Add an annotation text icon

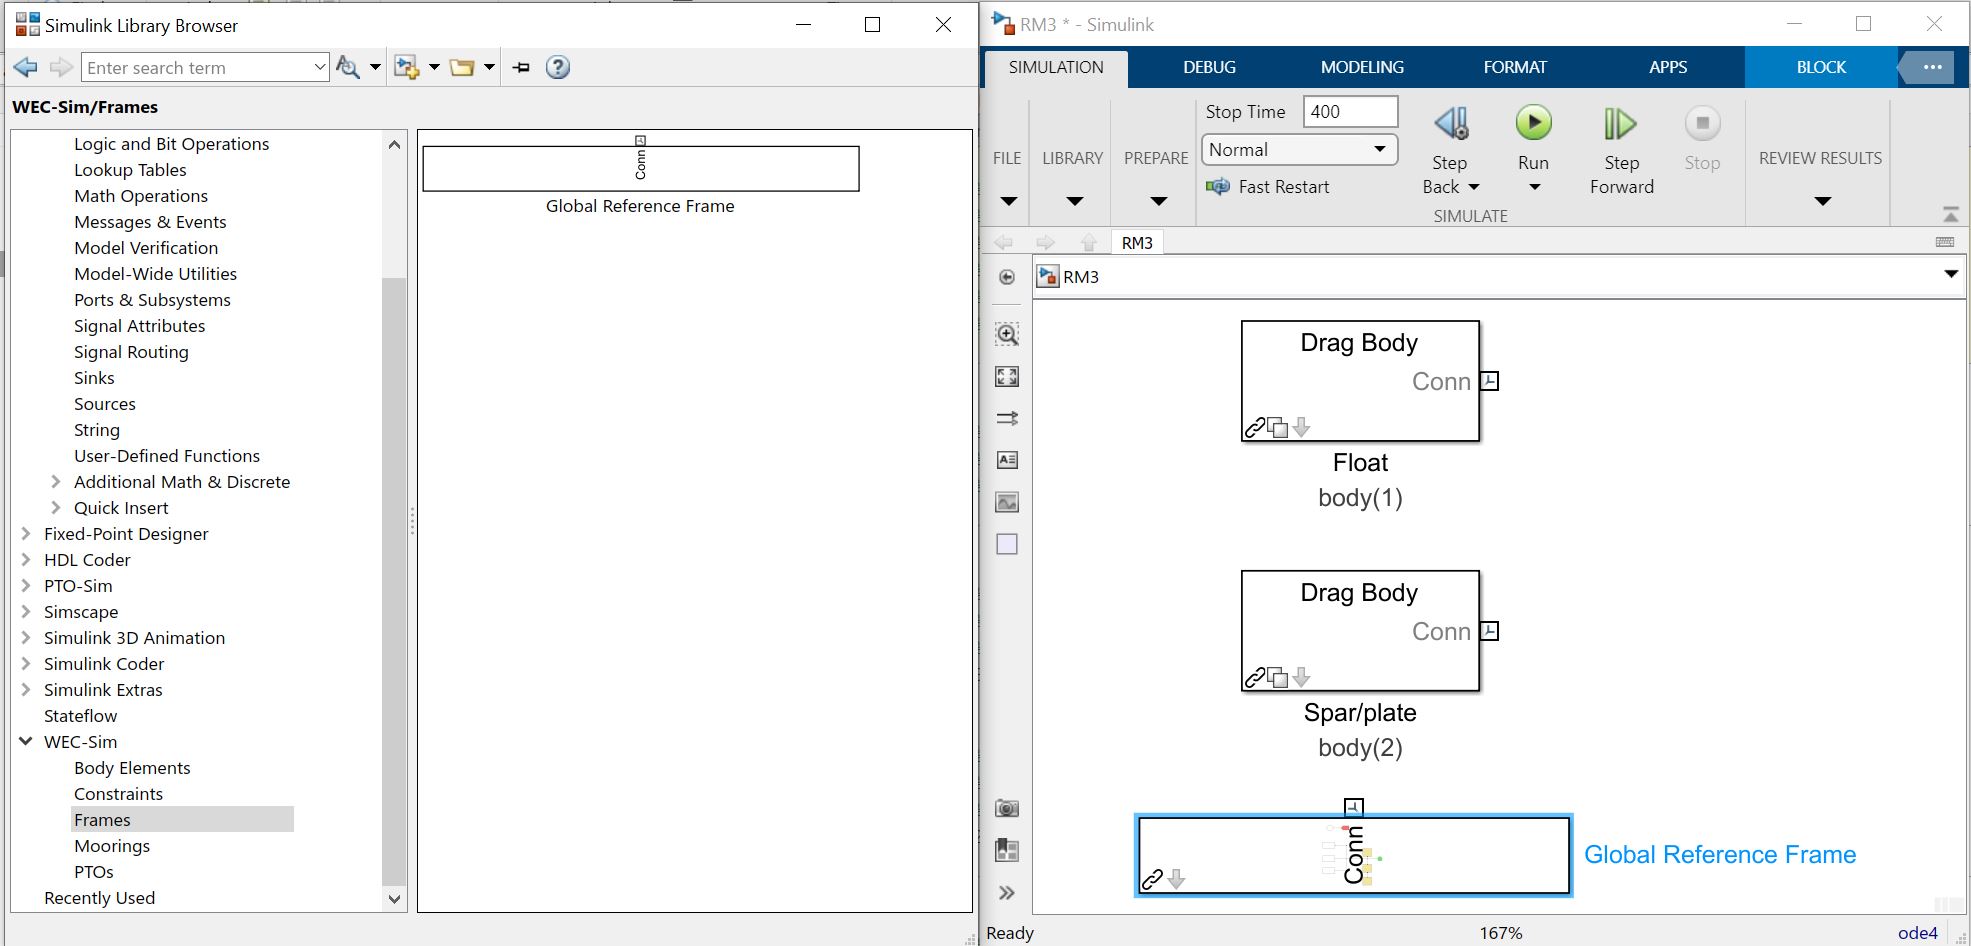click(x=1007, y=460)
